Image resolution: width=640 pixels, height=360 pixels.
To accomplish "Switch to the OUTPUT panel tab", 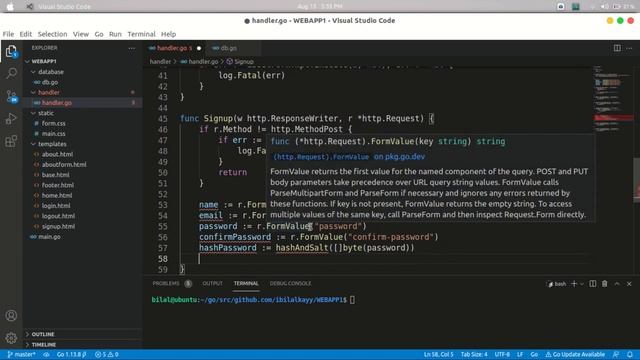I will pyautogui.click(x=213, y=284).
